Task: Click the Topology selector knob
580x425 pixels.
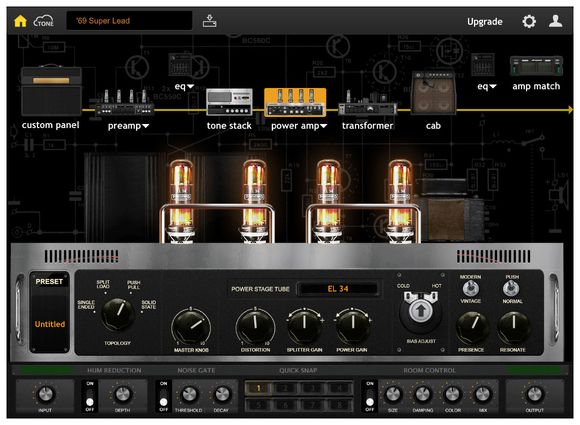Action: click(118, 314)
